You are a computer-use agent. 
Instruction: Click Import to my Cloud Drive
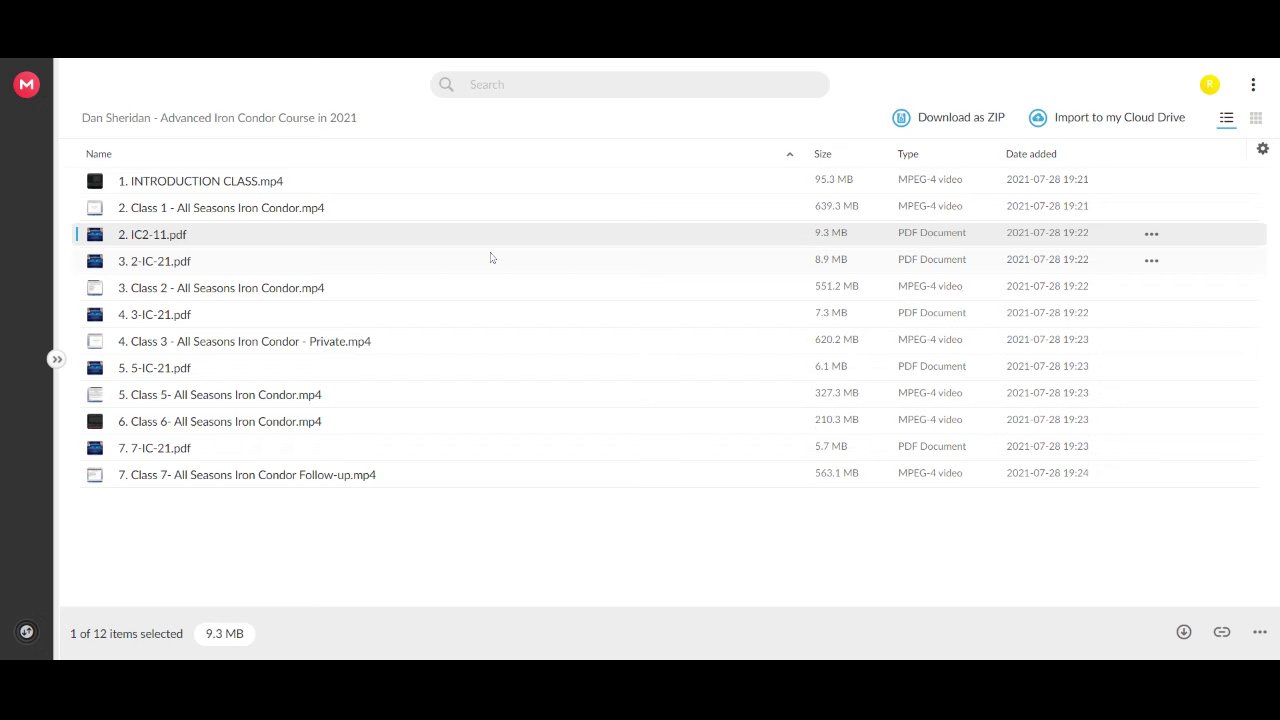[1107, 118]
